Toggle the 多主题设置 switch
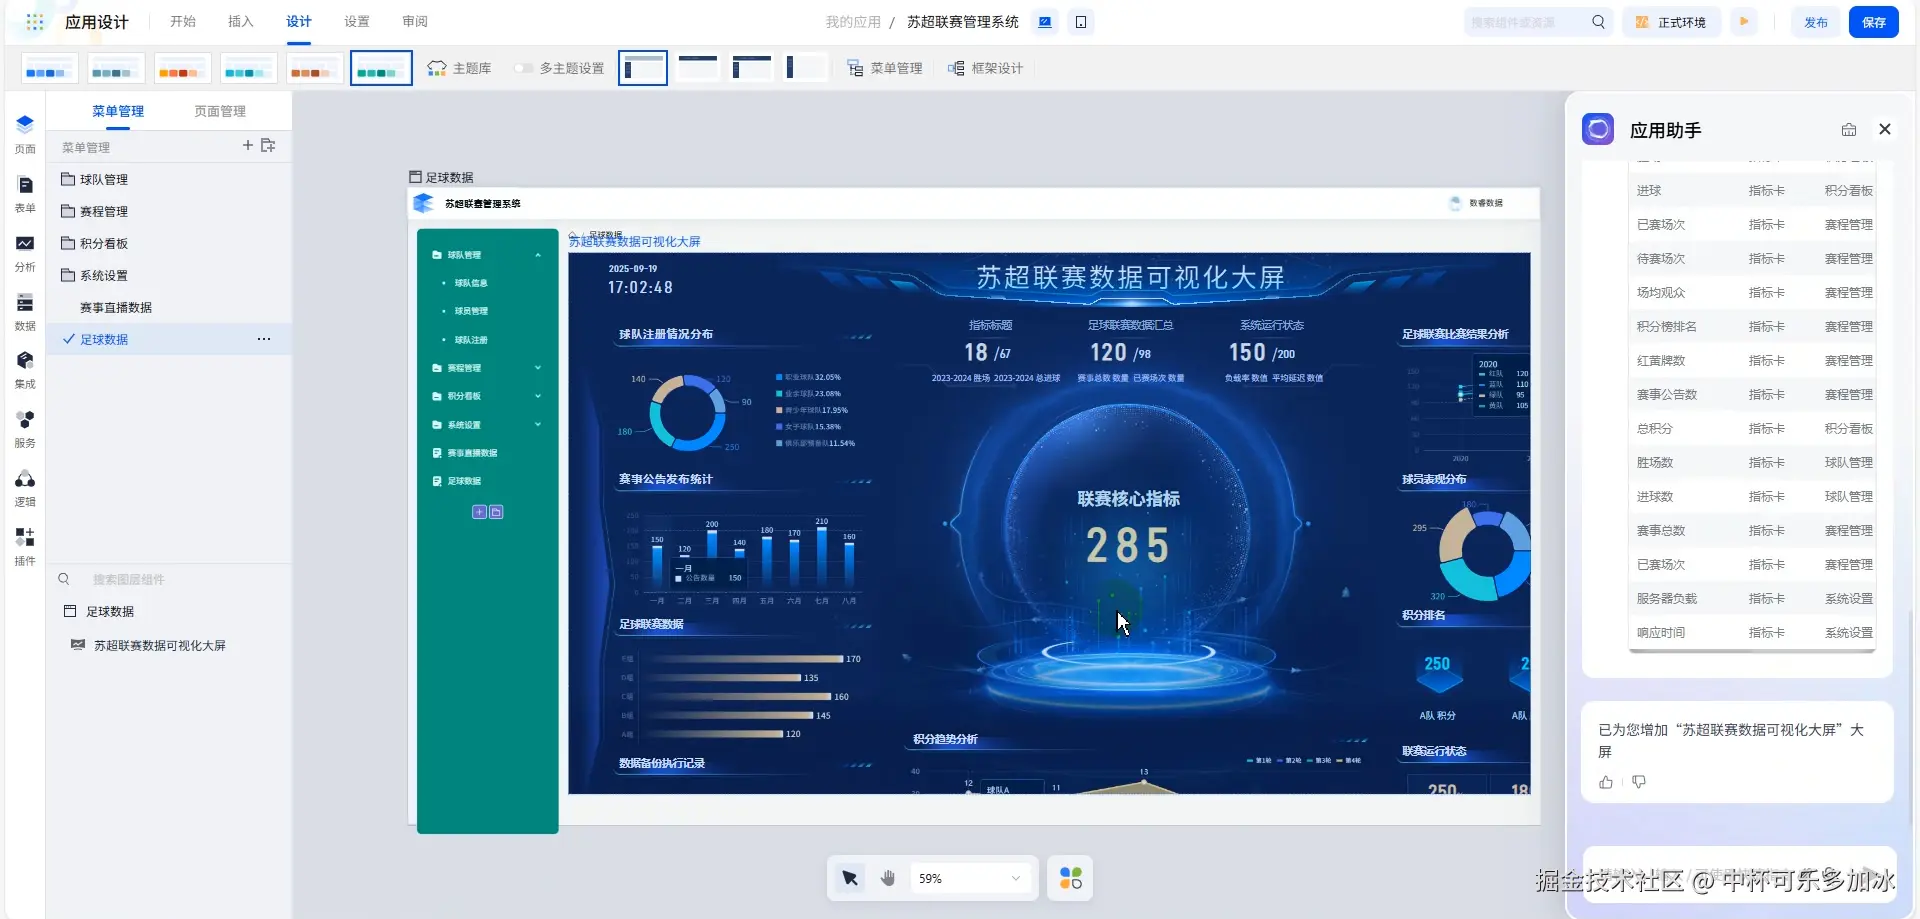1920x919 pixels. (x=523, y=68)
